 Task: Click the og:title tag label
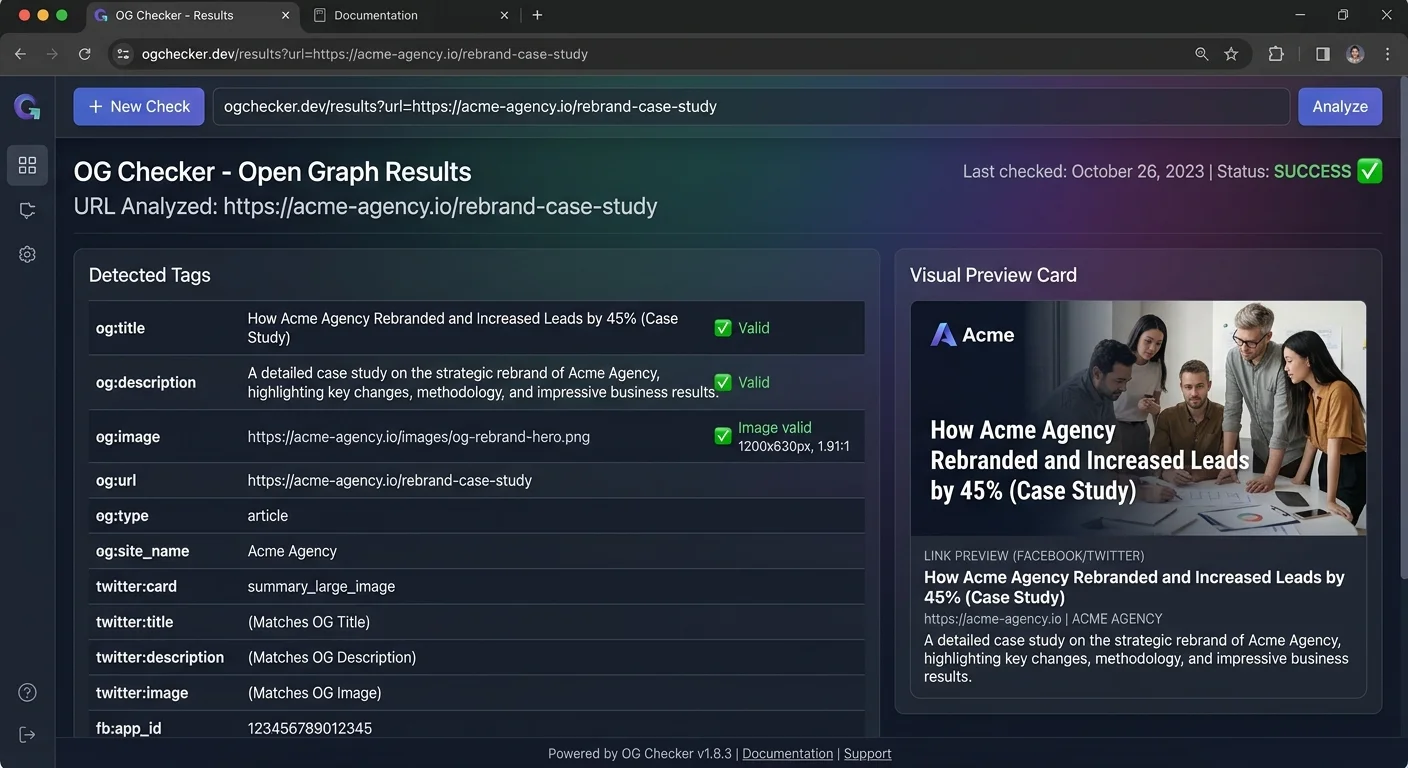(120, 328)
